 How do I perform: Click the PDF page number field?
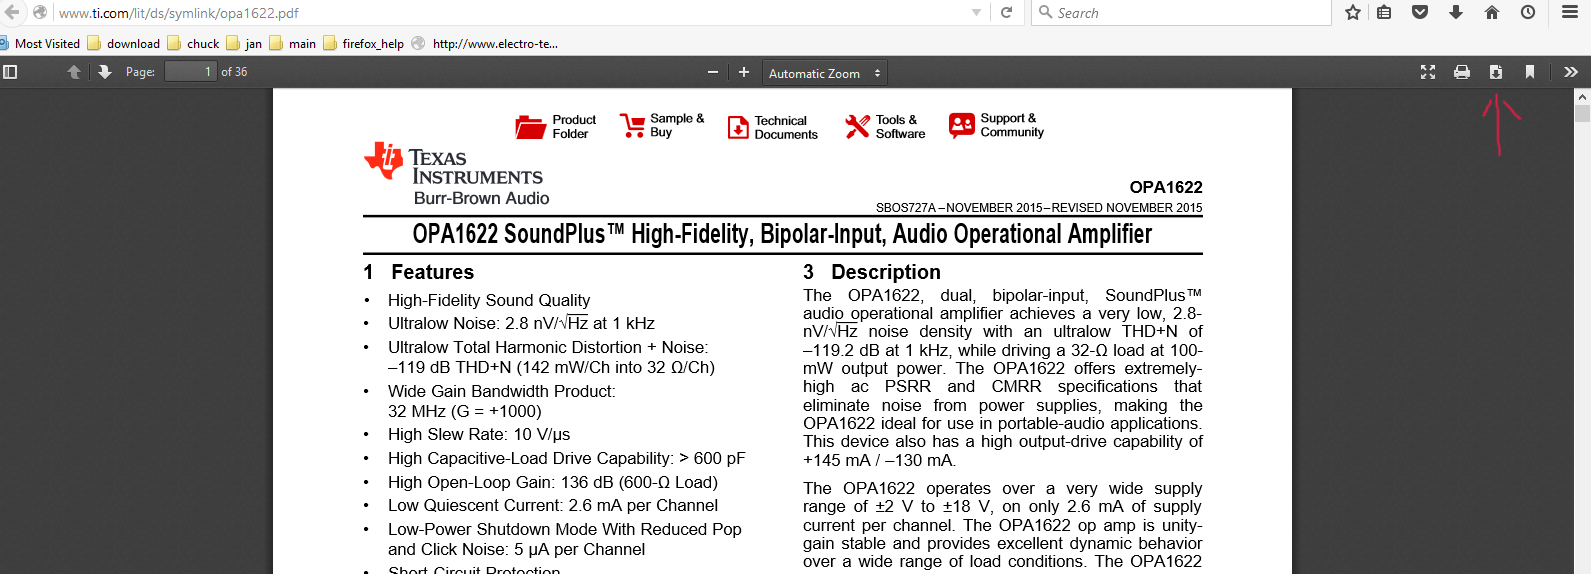point(190,72)
